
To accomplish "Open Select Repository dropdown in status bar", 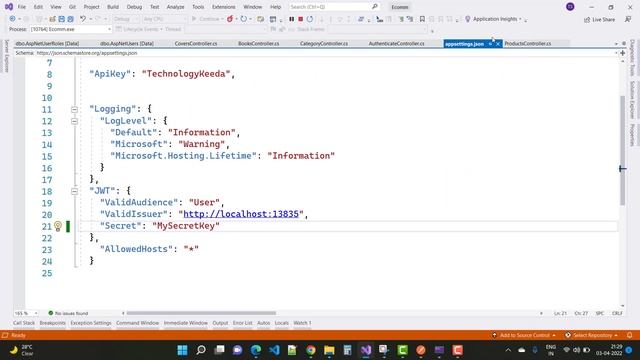I will coord(591,335).
